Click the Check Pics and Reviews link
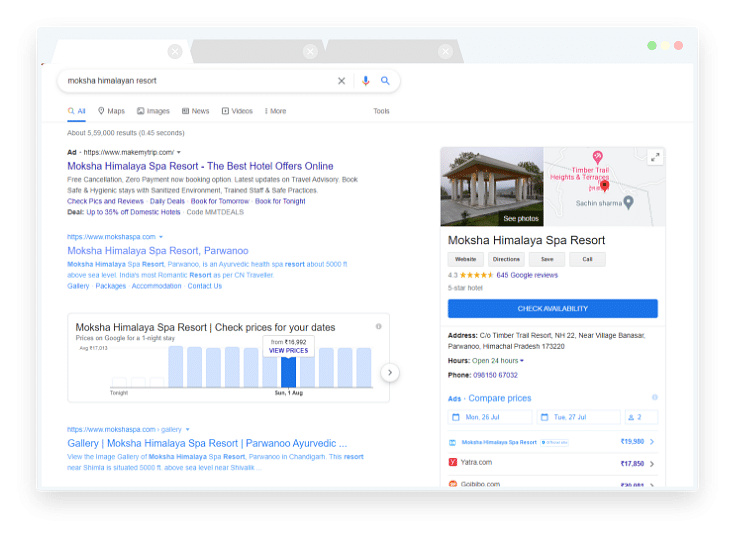 tap(105, 201)
